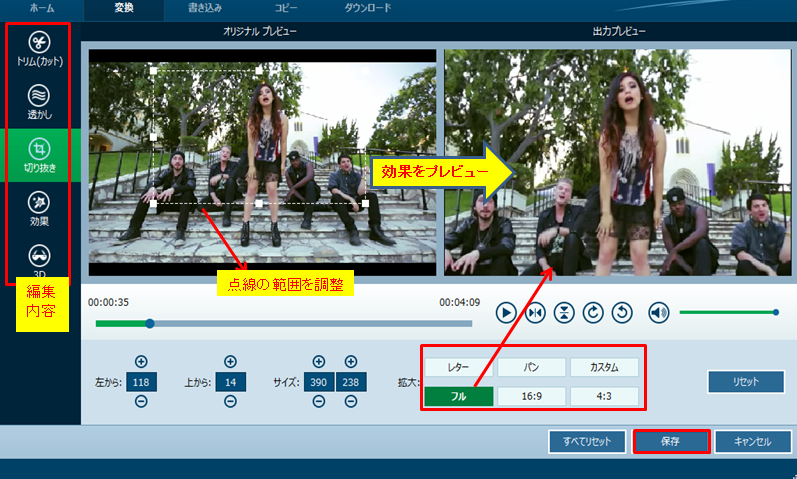Click the キャンセル button
The width and height of the screenshot is (797, 479).
coord(753,441)
